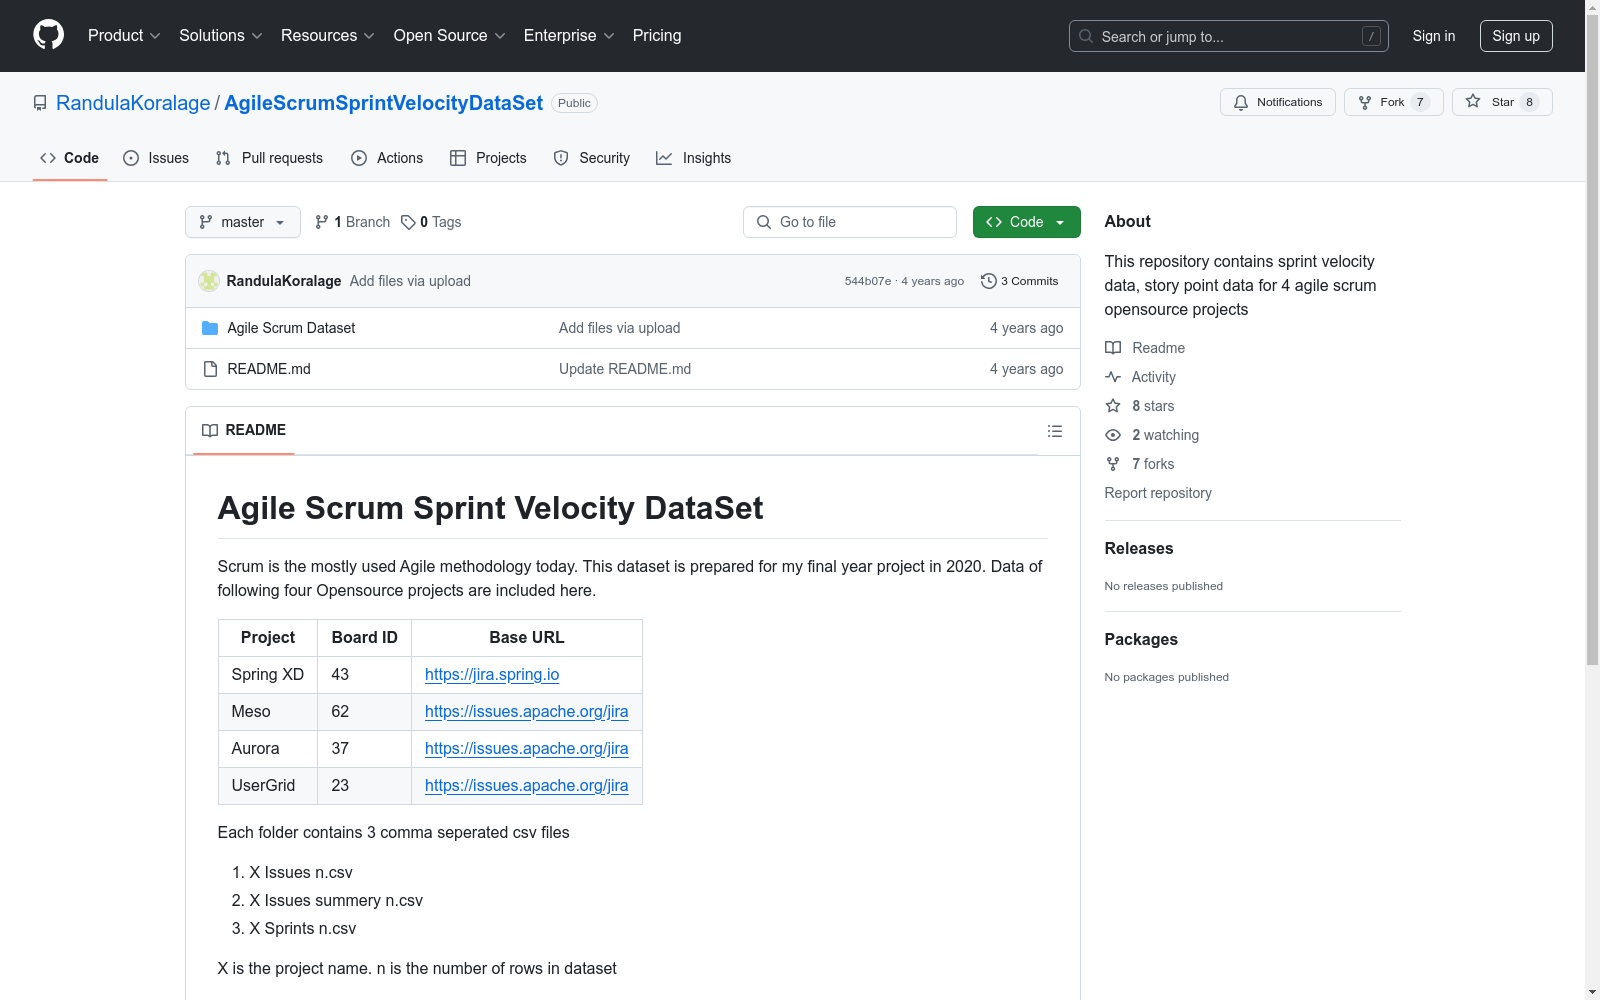Image resolution: width=1600 pixels, height=1000 pixels.
Task: View the 3 Commits history
Action: 1020,281
